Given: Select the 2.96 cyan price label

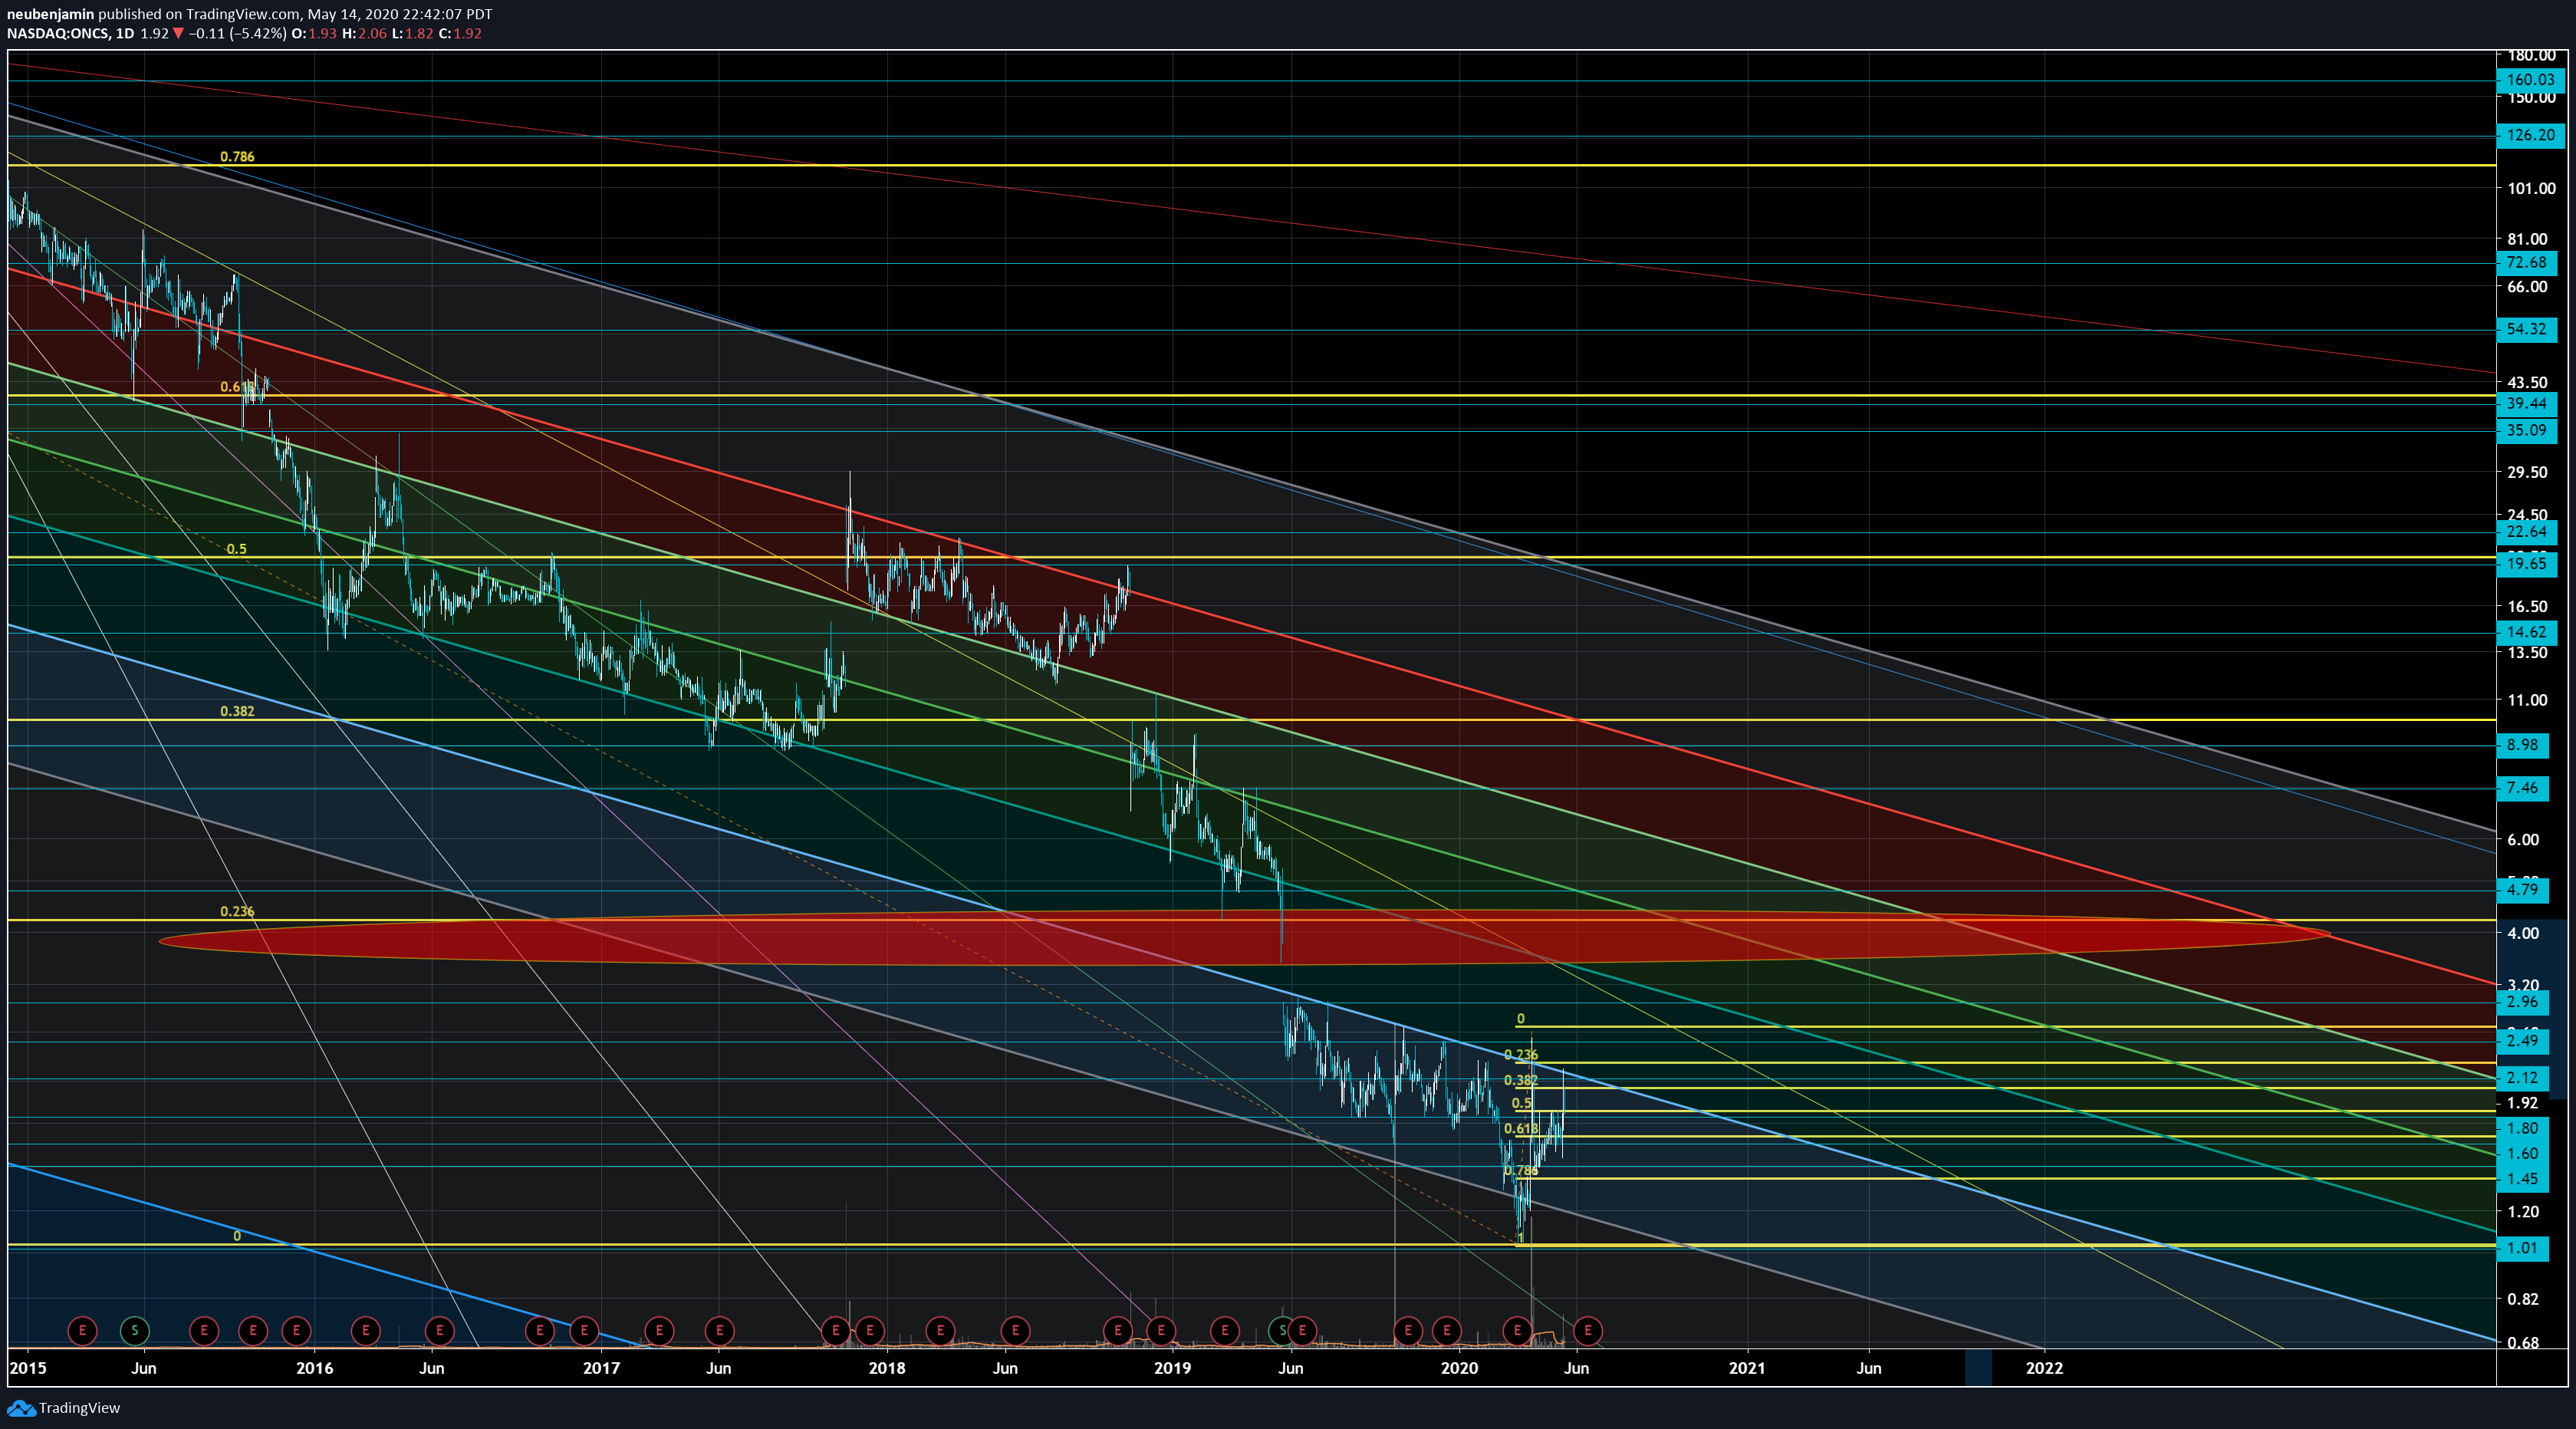Looking at the screenshot, I should coord(2522,1002).
